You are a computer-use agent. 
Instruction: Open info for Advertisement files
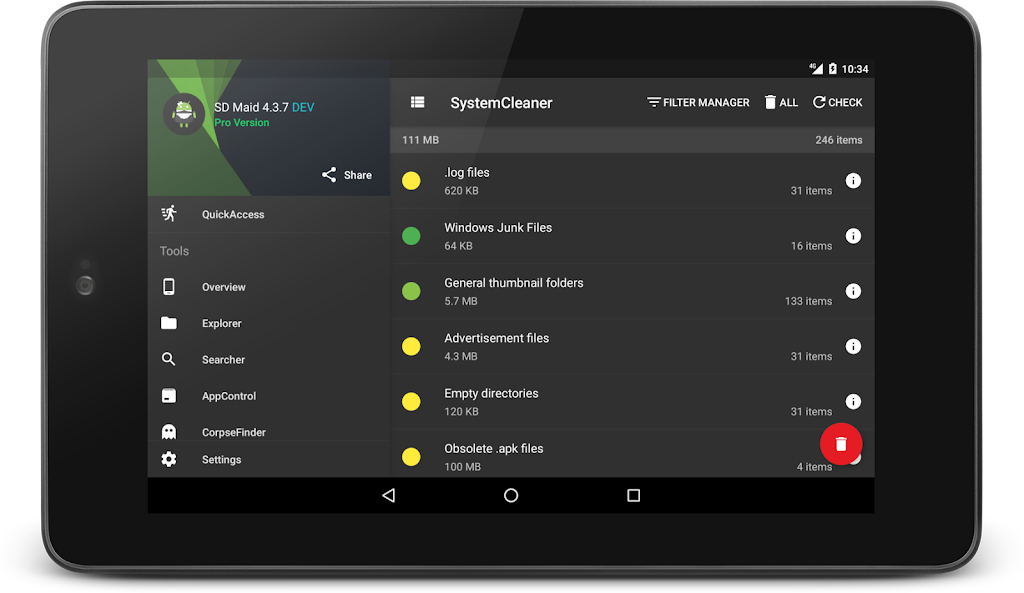pyautogui.click(x=853, y=346)
